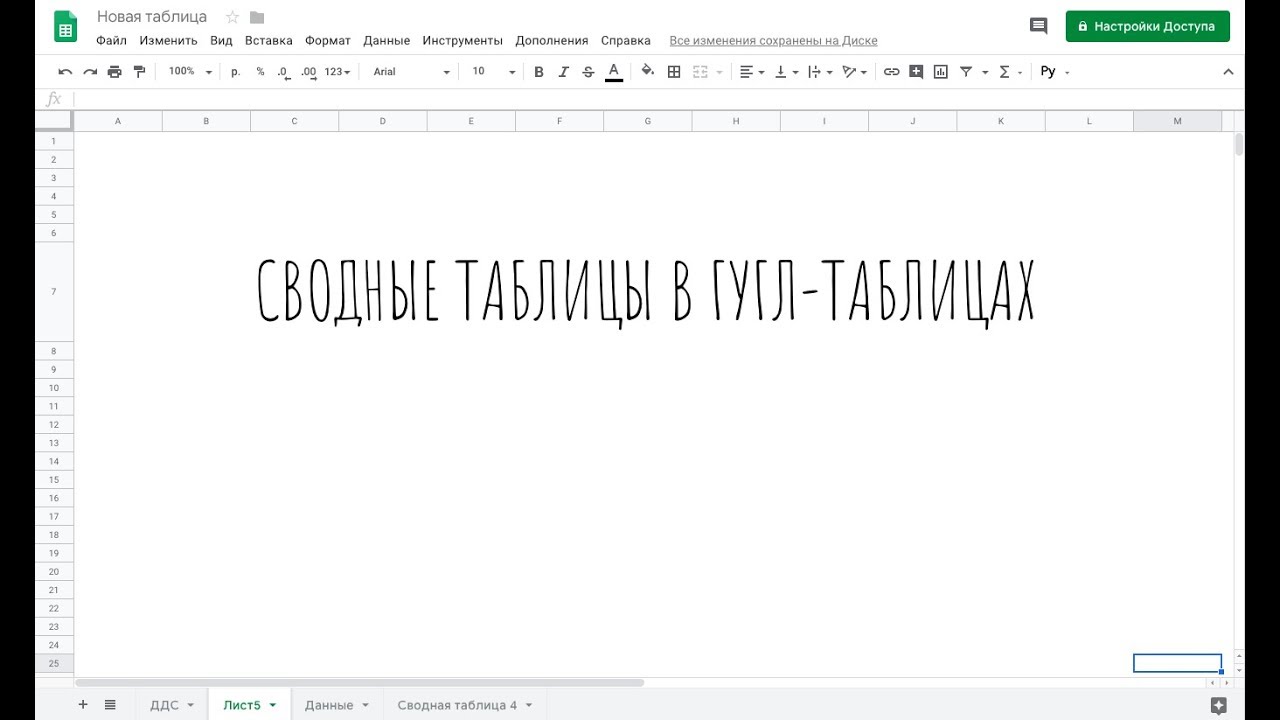Open Лист5 tab dropdown arrow
The image size is (1280, 720).
tap(272, 705)
